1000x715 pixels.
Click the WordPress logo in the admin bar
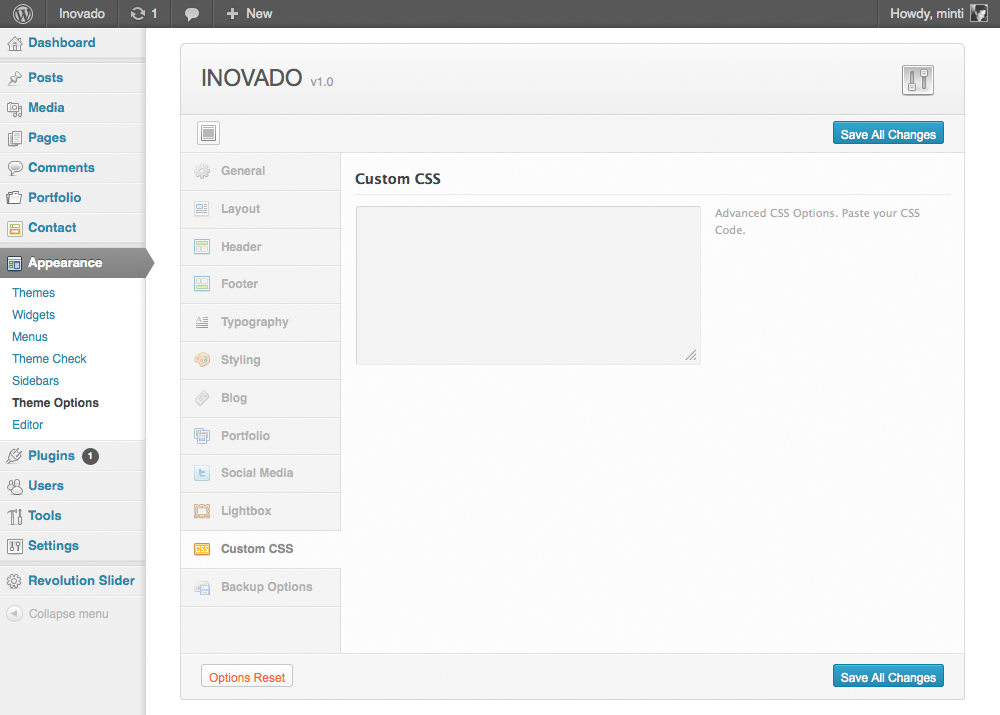pos(21,13)
